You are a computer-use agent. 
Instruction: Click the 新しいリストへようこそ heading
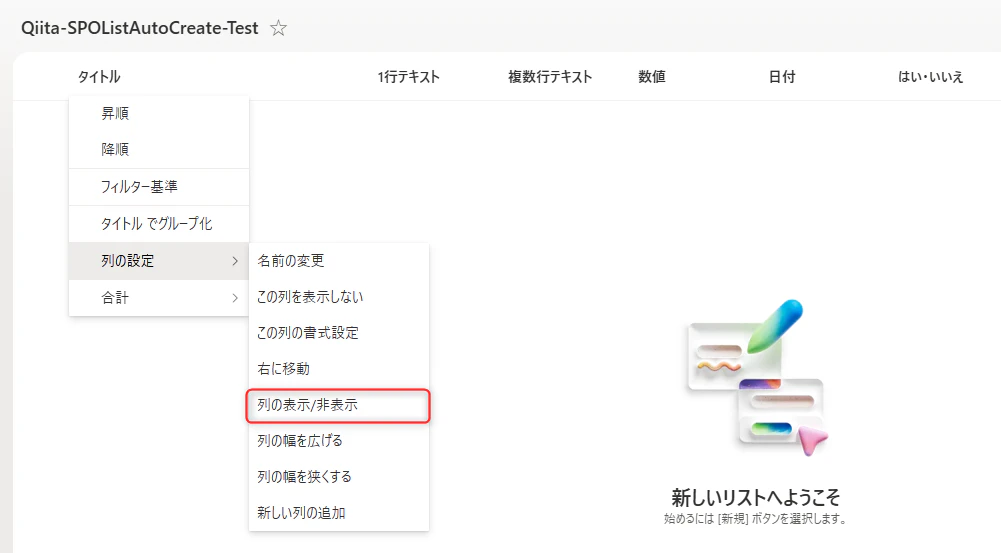tap(755, 497)
